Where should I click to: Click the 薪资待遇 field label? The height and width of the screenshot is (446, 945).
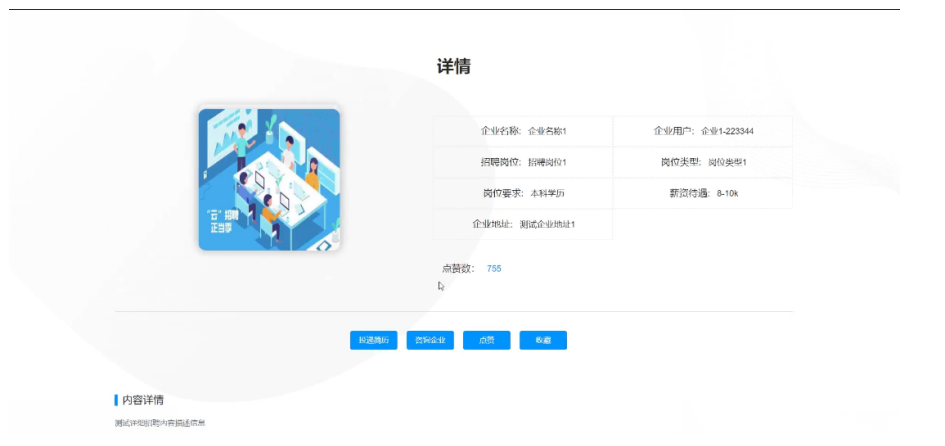point(689,193)
